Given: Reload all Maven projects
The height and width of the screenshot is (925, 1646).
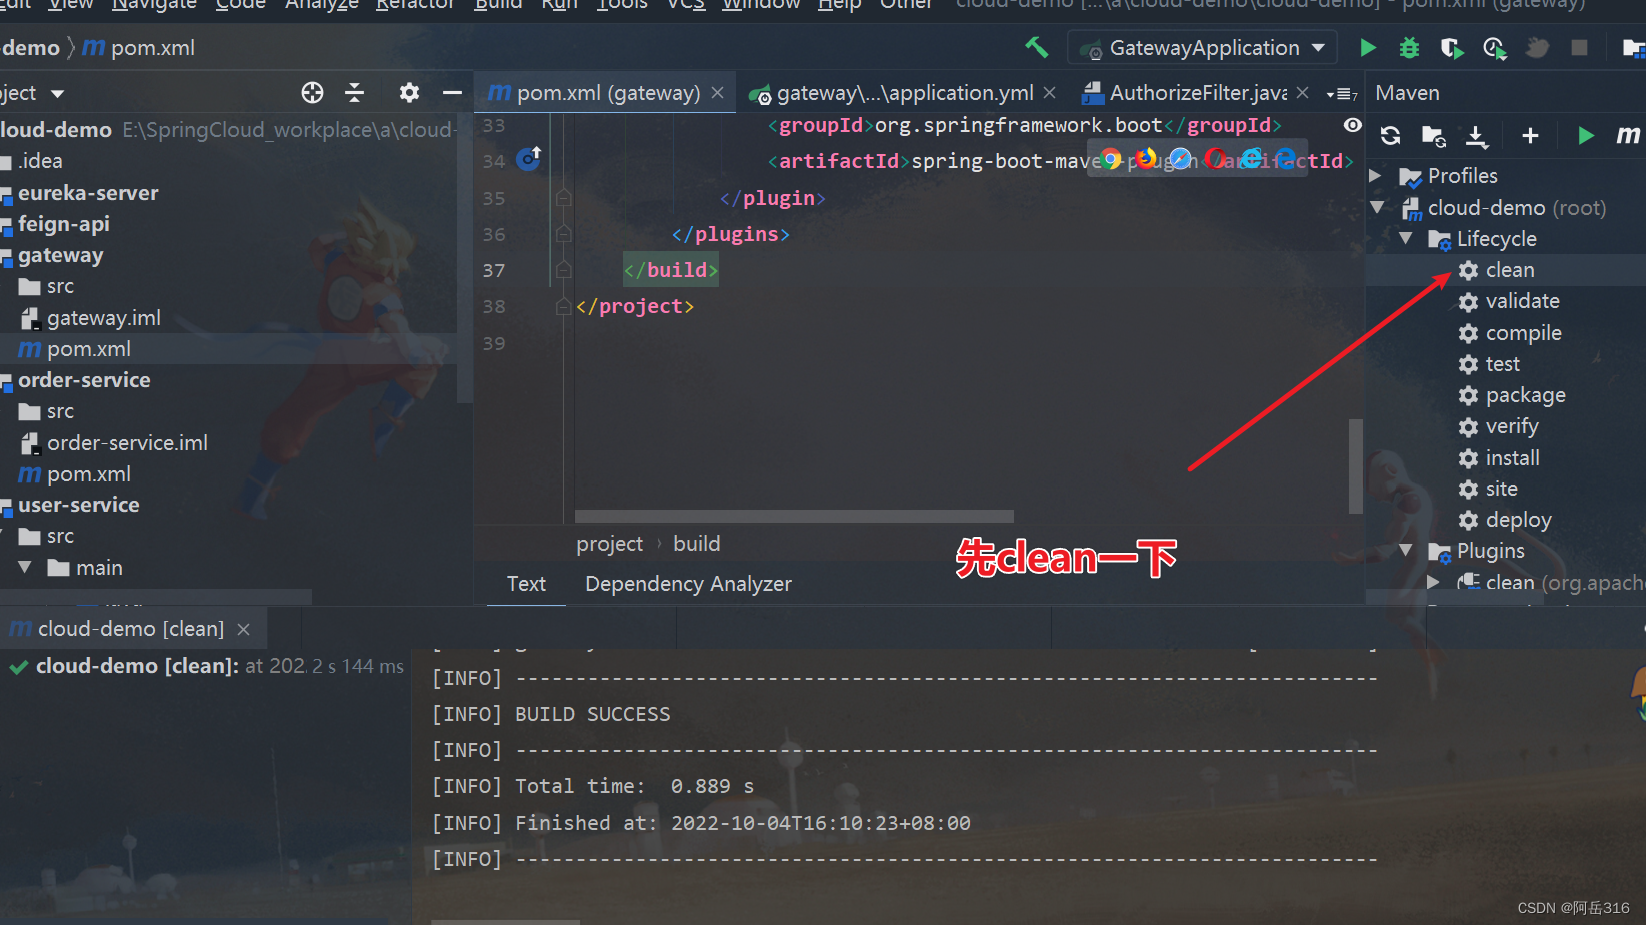Looking at the screenshot, I should [1390, 136].
